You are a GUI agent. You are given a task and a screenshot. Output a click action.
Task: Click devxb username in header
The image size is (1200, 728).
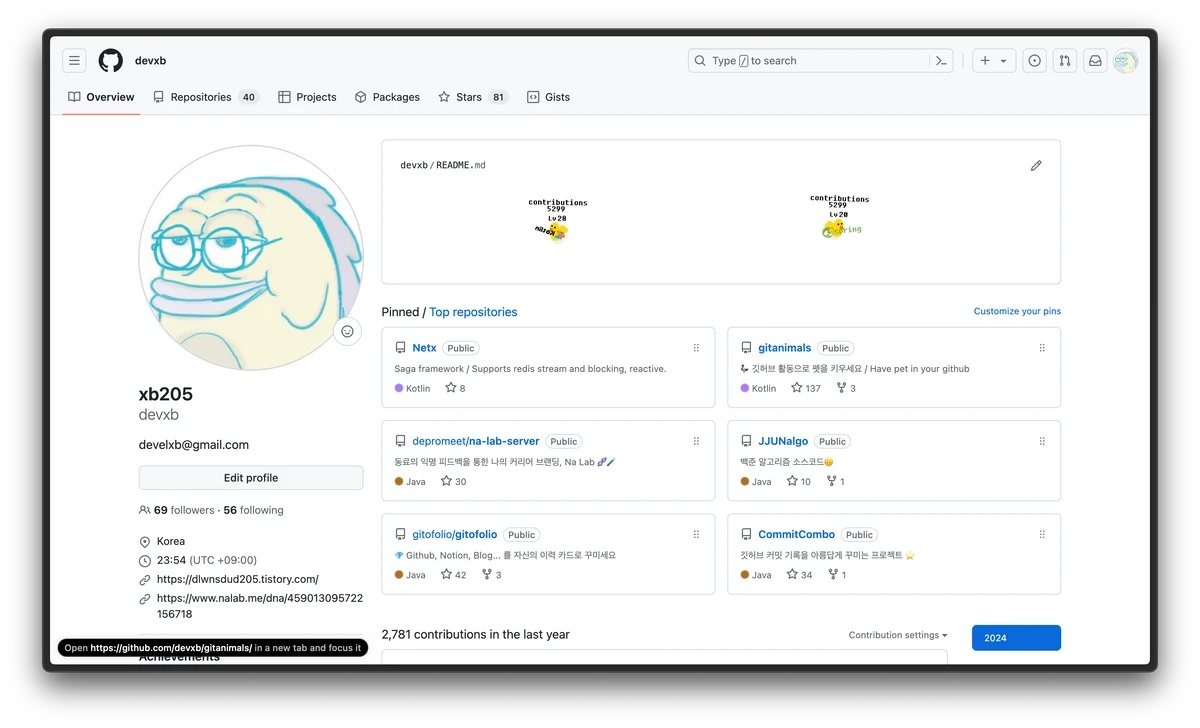point(150,61)
